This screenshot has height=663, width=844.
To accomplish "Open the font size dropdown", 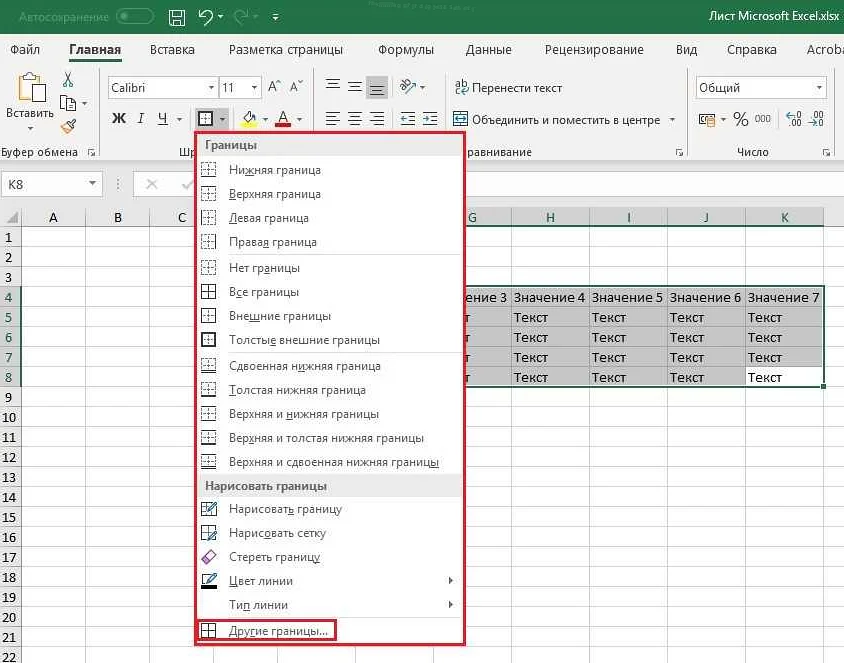I will [x=253, y=88].
